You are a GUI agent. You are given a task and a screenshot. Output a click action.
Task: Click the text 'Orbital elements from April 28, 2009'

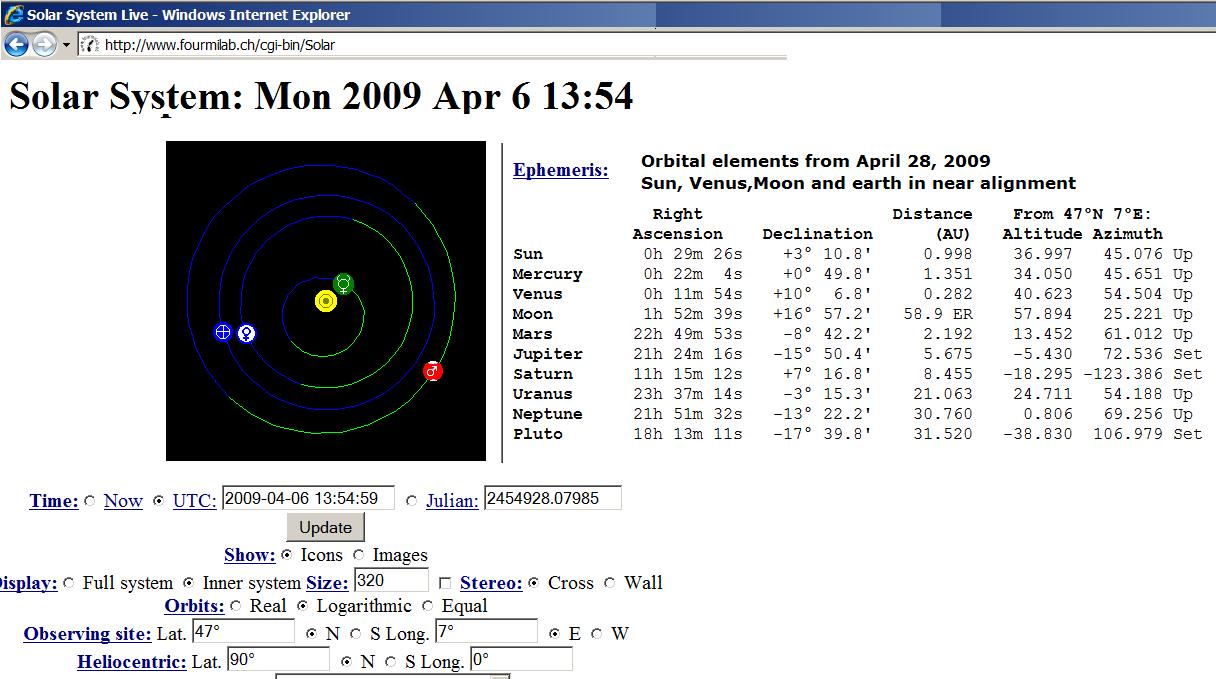[816, 161]
